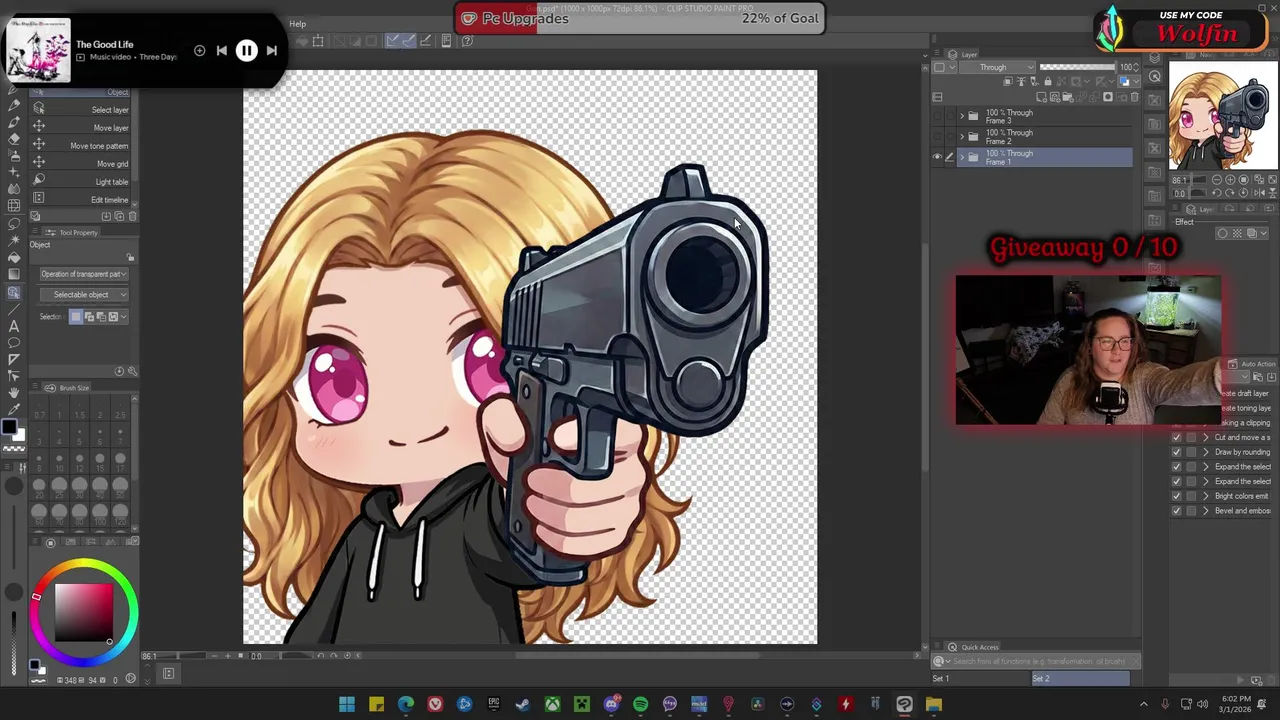The image size is (1280, 720).
Task: Select the Edit timeline sub tool
Action: tap(82, 200)
